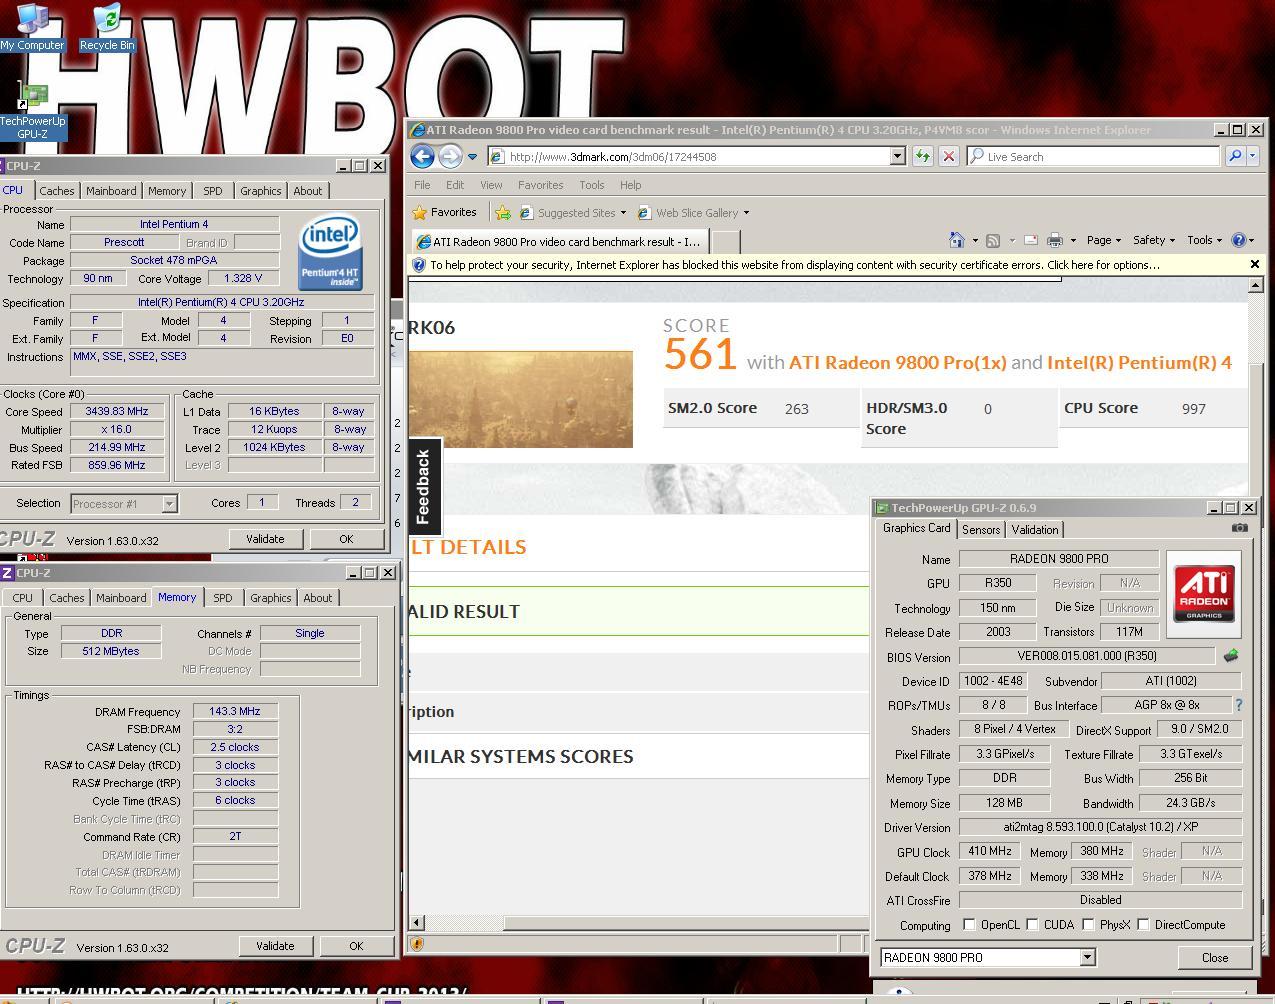
Task: Click OK button in top CPU-Z window
Action: (x=346, y=539)
